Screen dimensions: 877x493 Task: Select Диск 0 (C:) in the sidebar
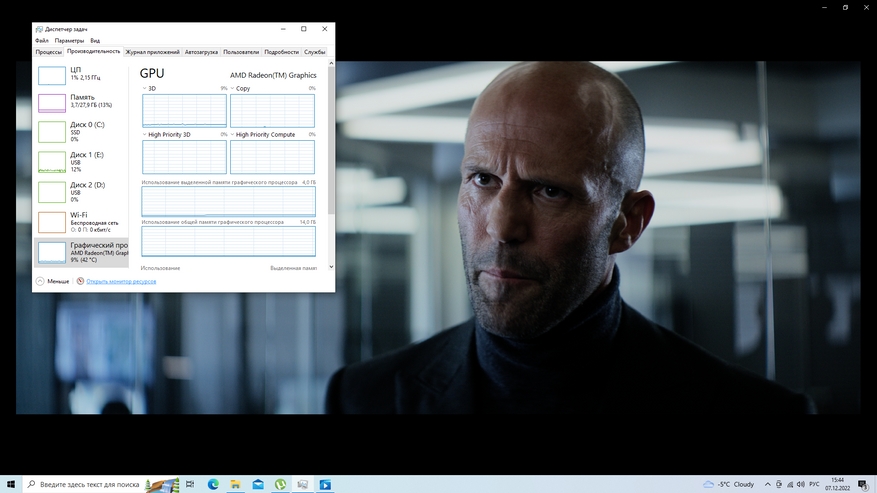(x=81, y=132)
